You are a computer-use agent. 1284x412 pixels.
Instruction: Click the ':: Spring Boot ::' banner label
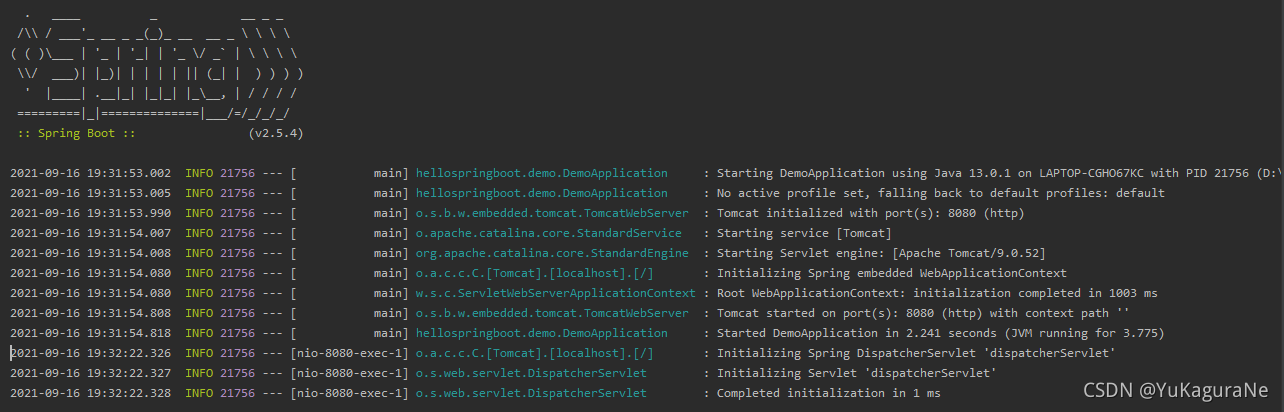(x=76, y=132)
